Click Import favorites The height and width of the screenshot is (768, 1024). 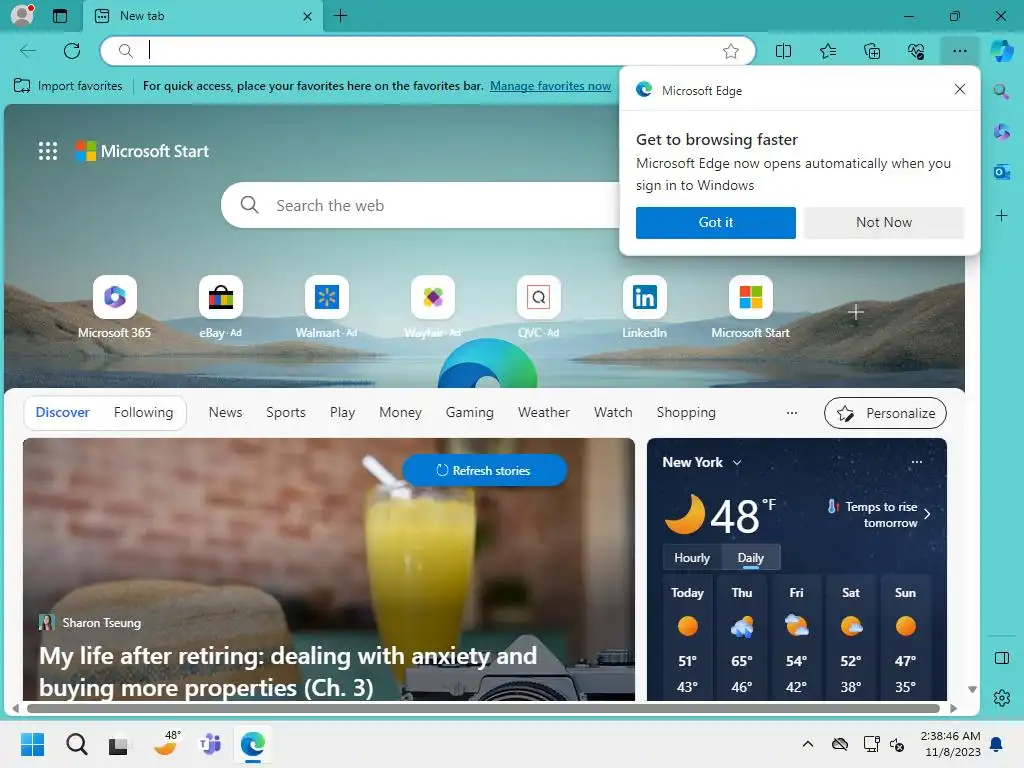tap(68, 86)
